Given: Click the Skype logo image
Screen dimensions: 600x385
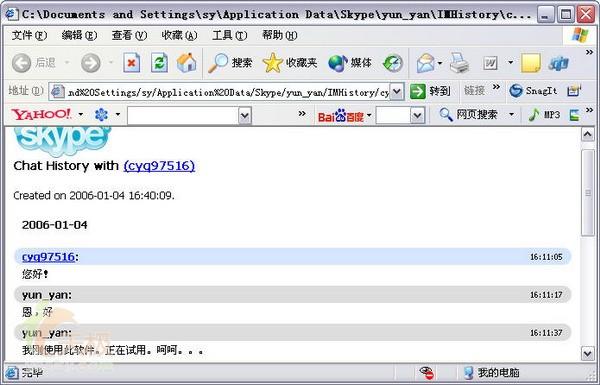Looking at the screenshot, I should [x=62, y=142].
